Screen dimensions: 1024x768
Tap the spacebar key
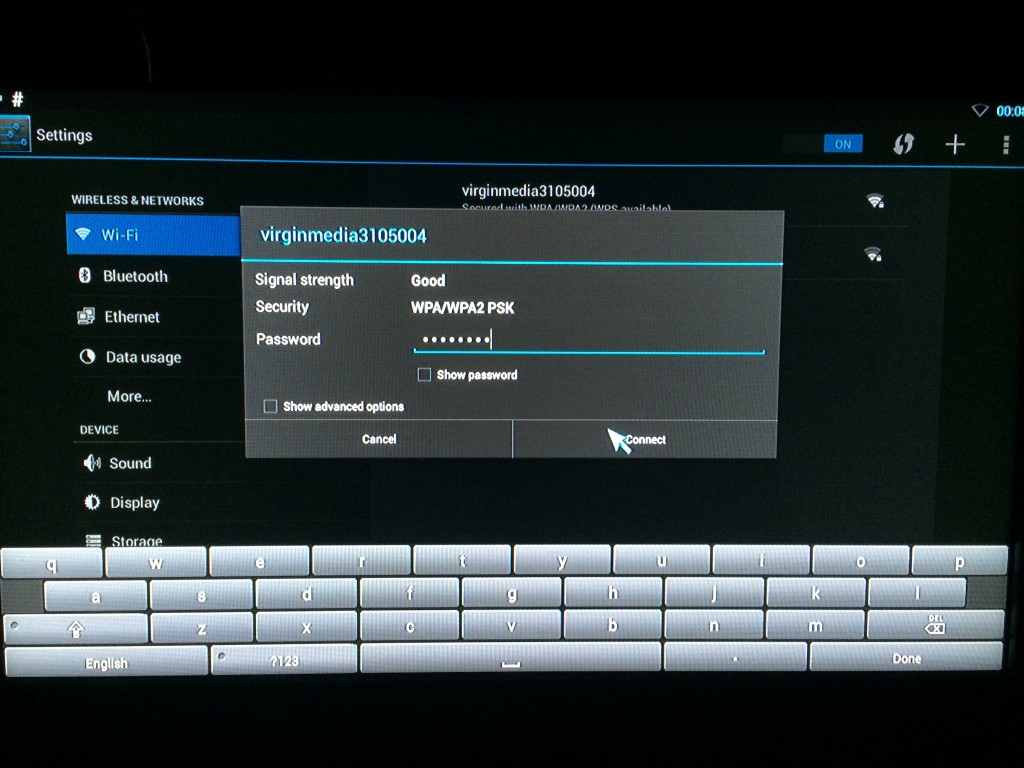point(511,658)
